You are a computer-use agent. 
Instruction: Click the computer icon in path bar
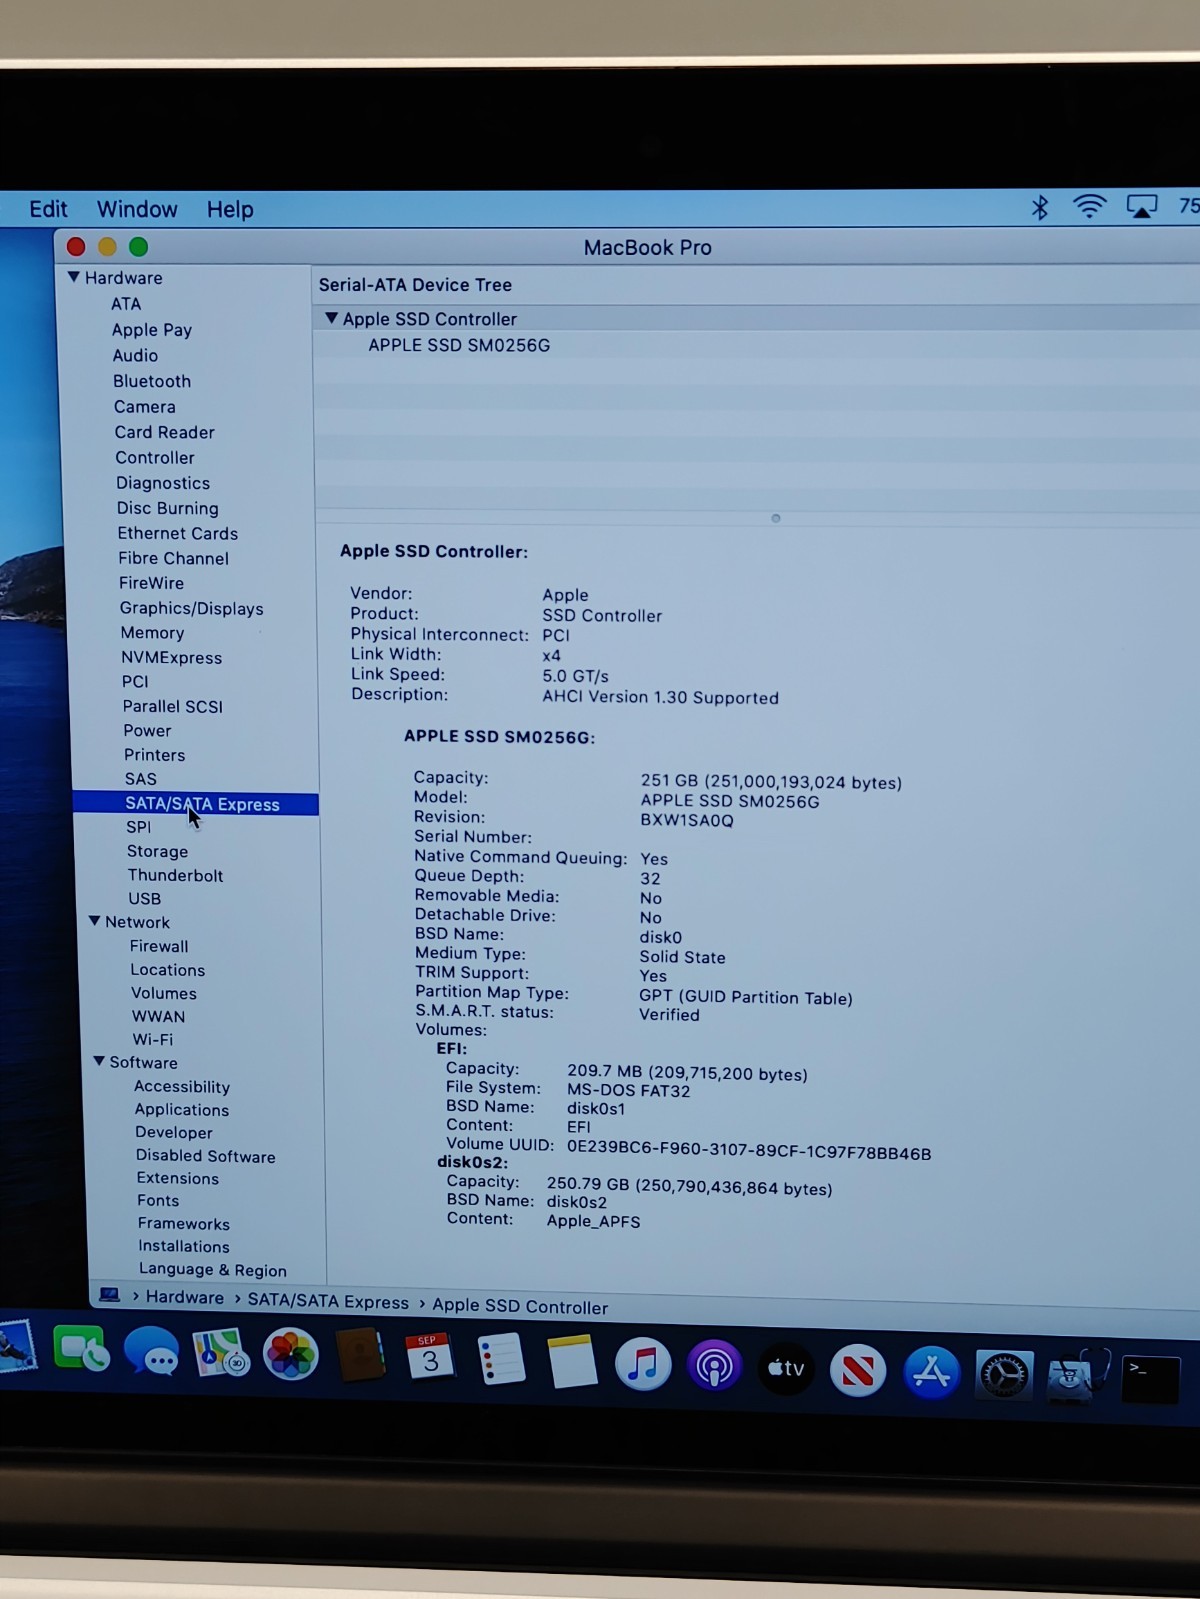click(110, 1295)
